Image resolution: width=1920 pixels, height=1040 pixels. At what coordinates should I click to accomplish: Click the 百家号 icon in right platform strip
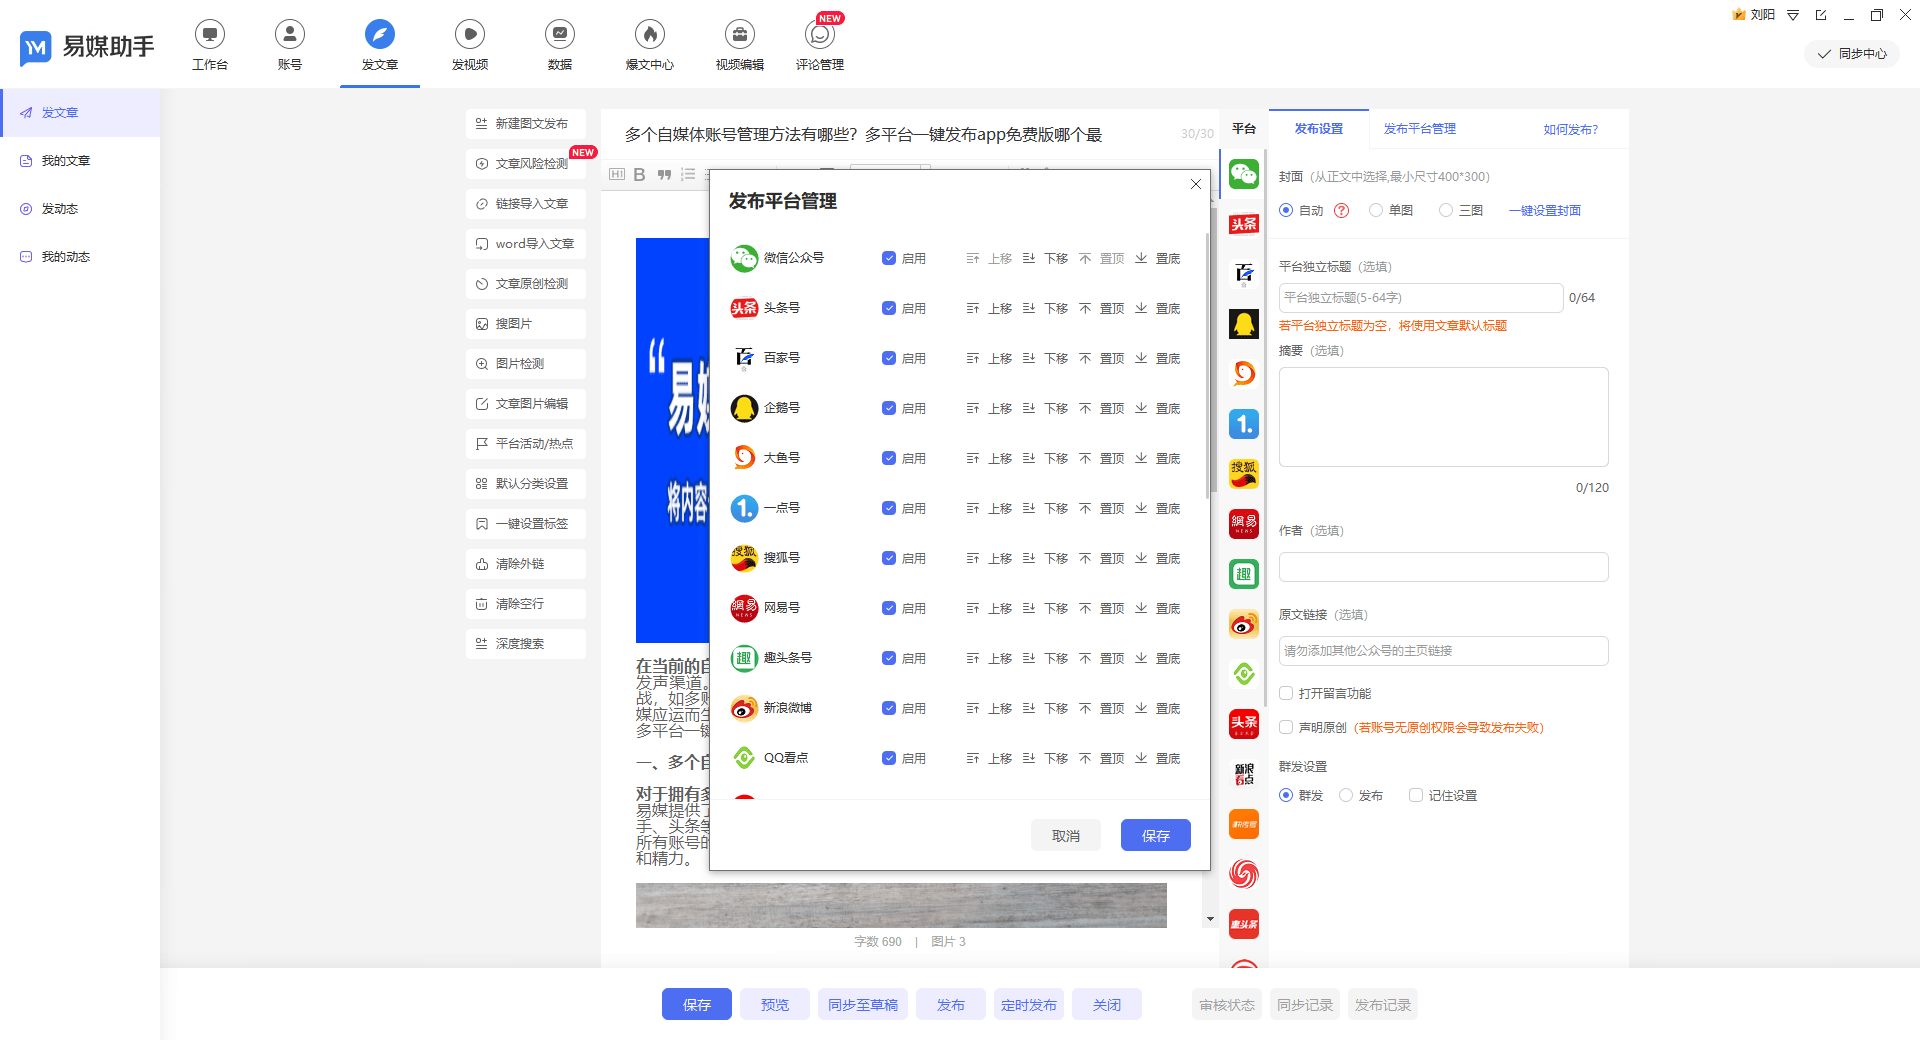pyautogui.click(x=1243, y=273)
